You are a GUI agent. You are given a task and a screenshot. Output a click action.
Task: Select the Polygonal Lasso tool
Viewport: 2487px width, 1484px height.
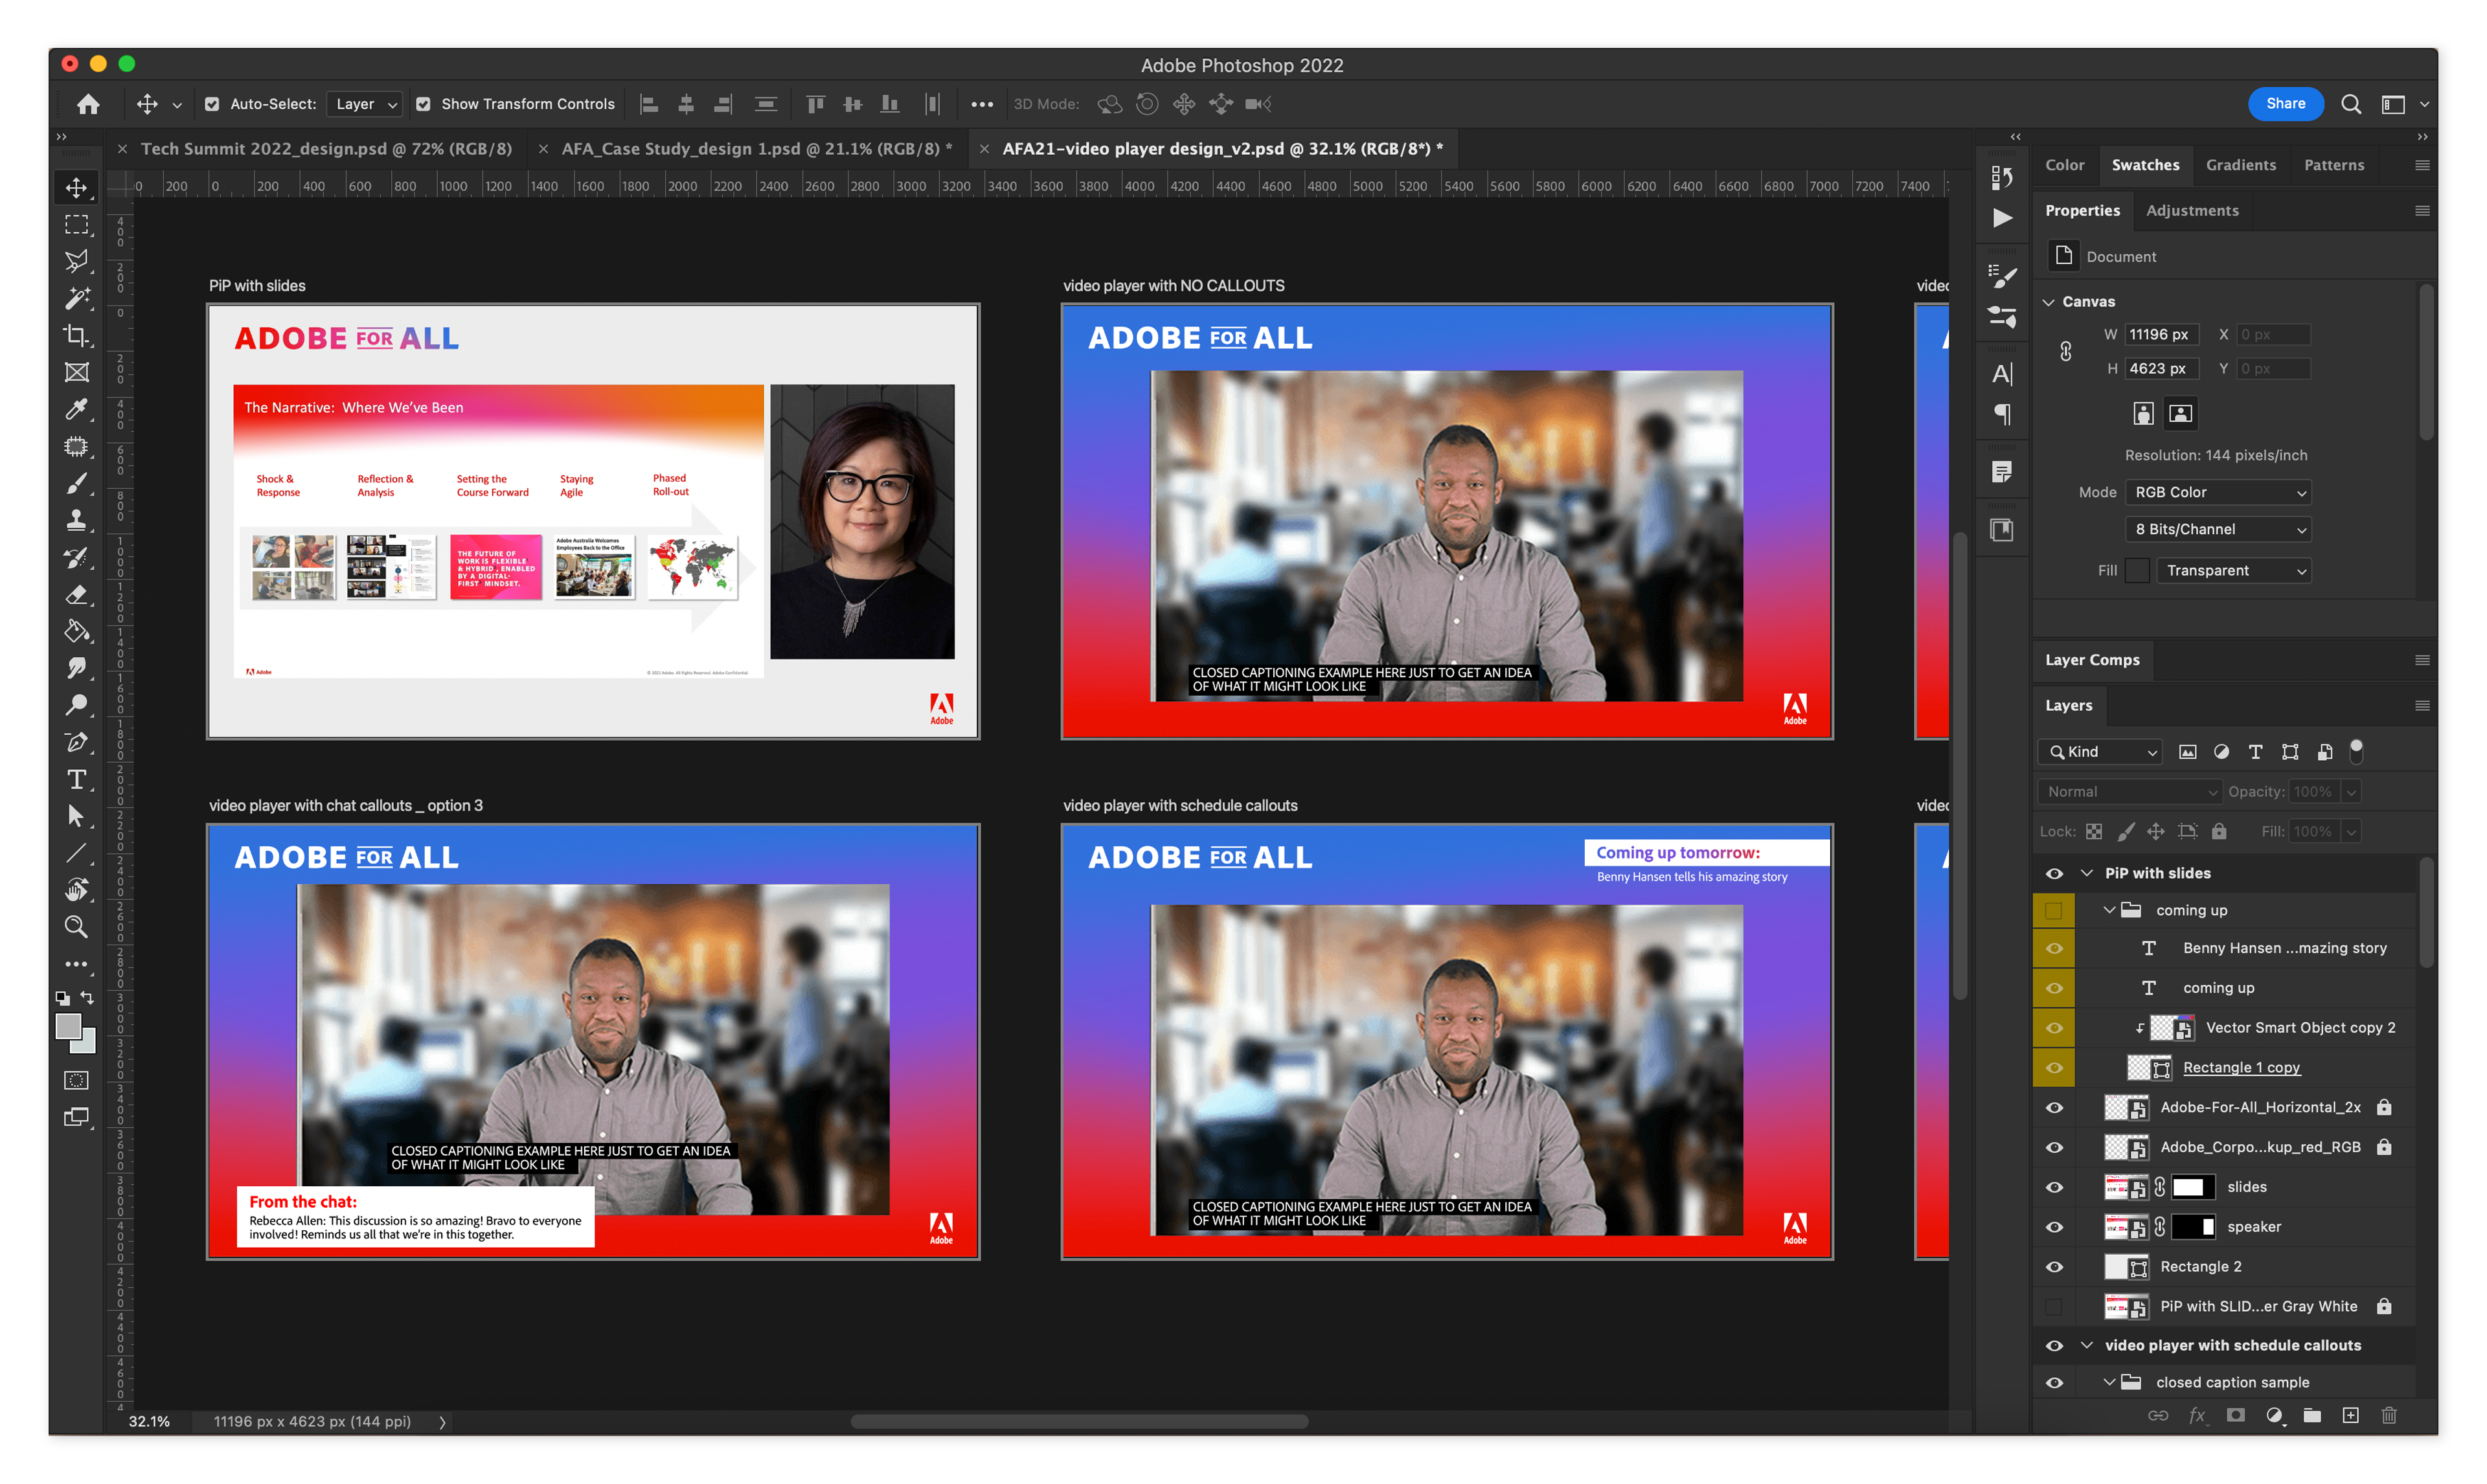point(76,261)
